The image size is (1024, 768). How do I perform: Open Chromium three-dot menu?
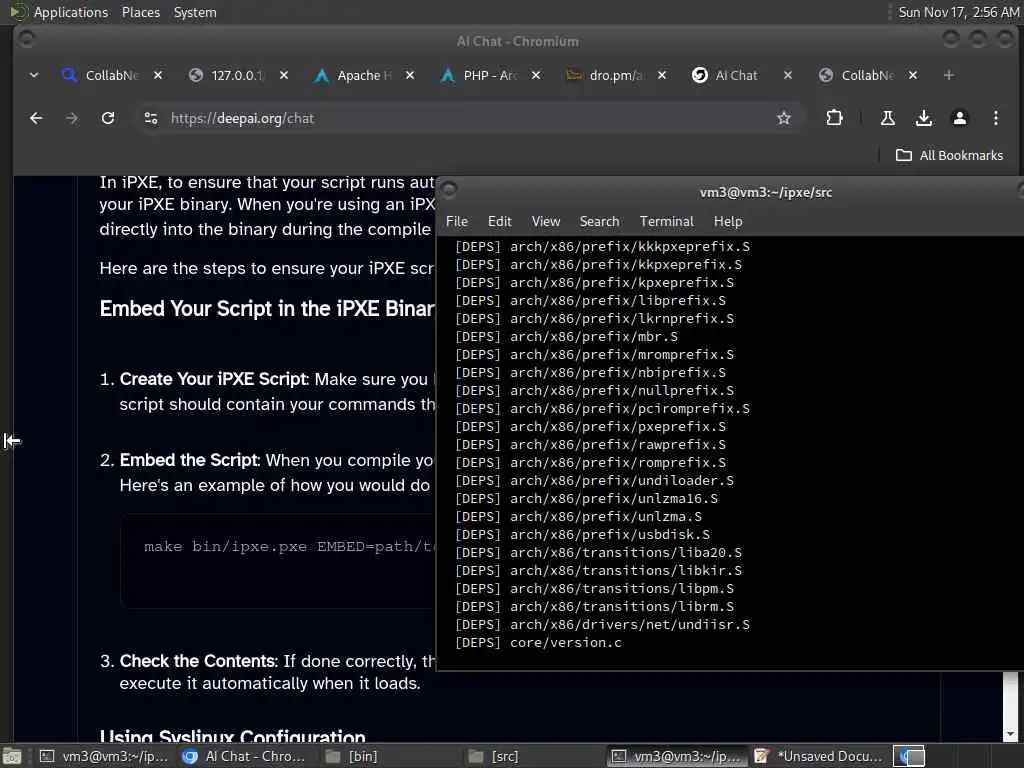995,118
